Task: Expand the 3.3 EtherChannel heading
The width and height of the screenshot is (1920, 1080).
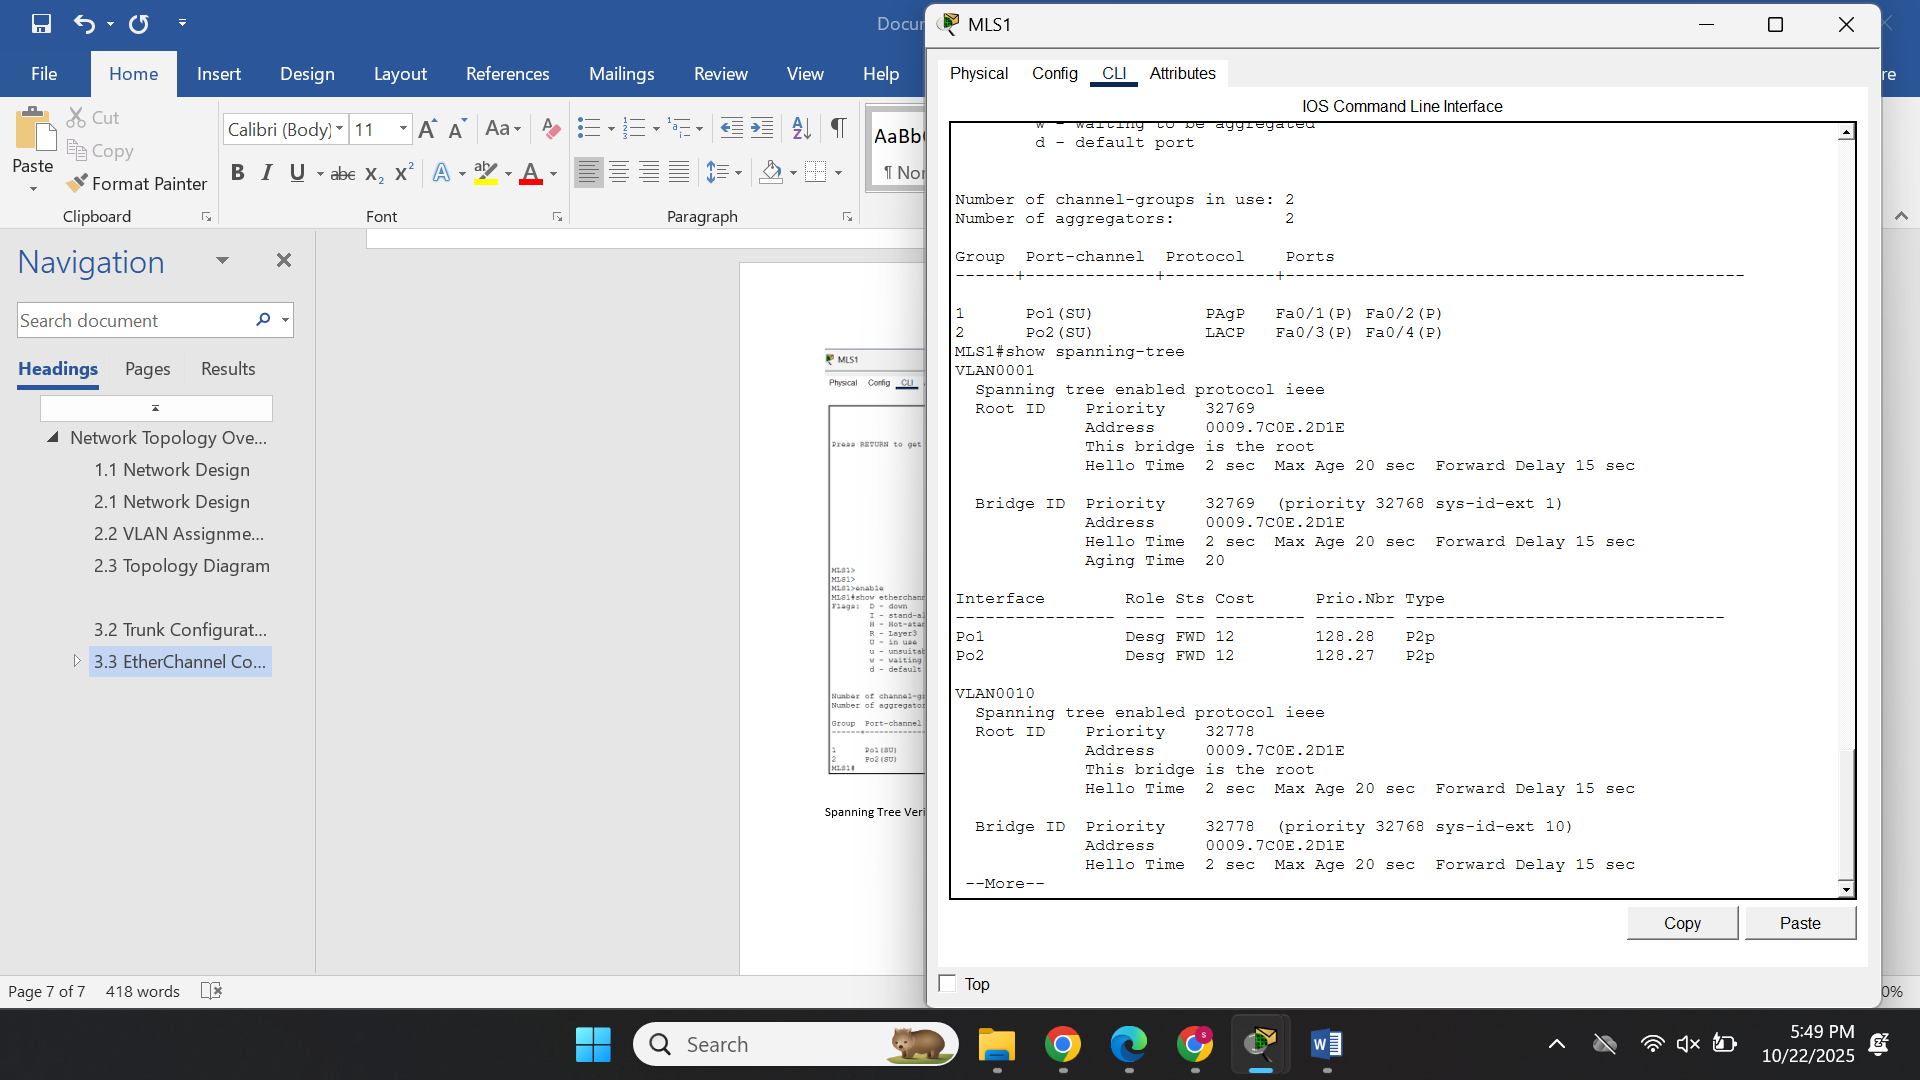Action: (x=77, y=661)
